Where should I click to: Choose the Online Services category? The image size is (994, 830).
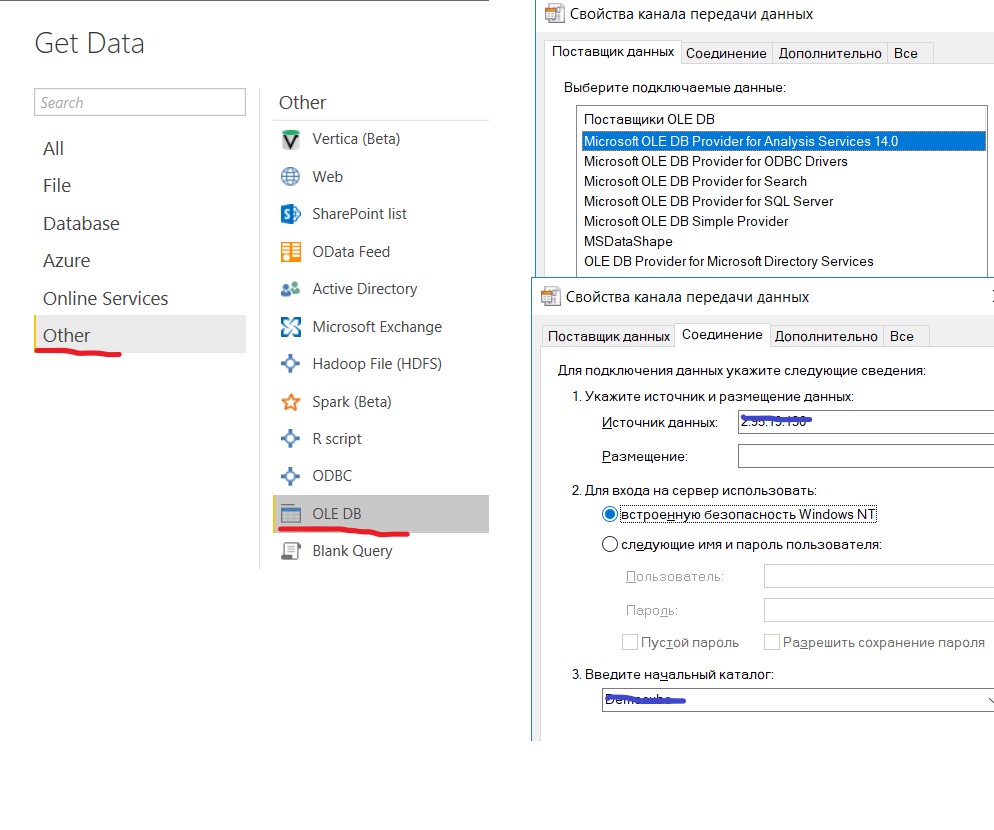pyautogui.click(x=105, y=298)
